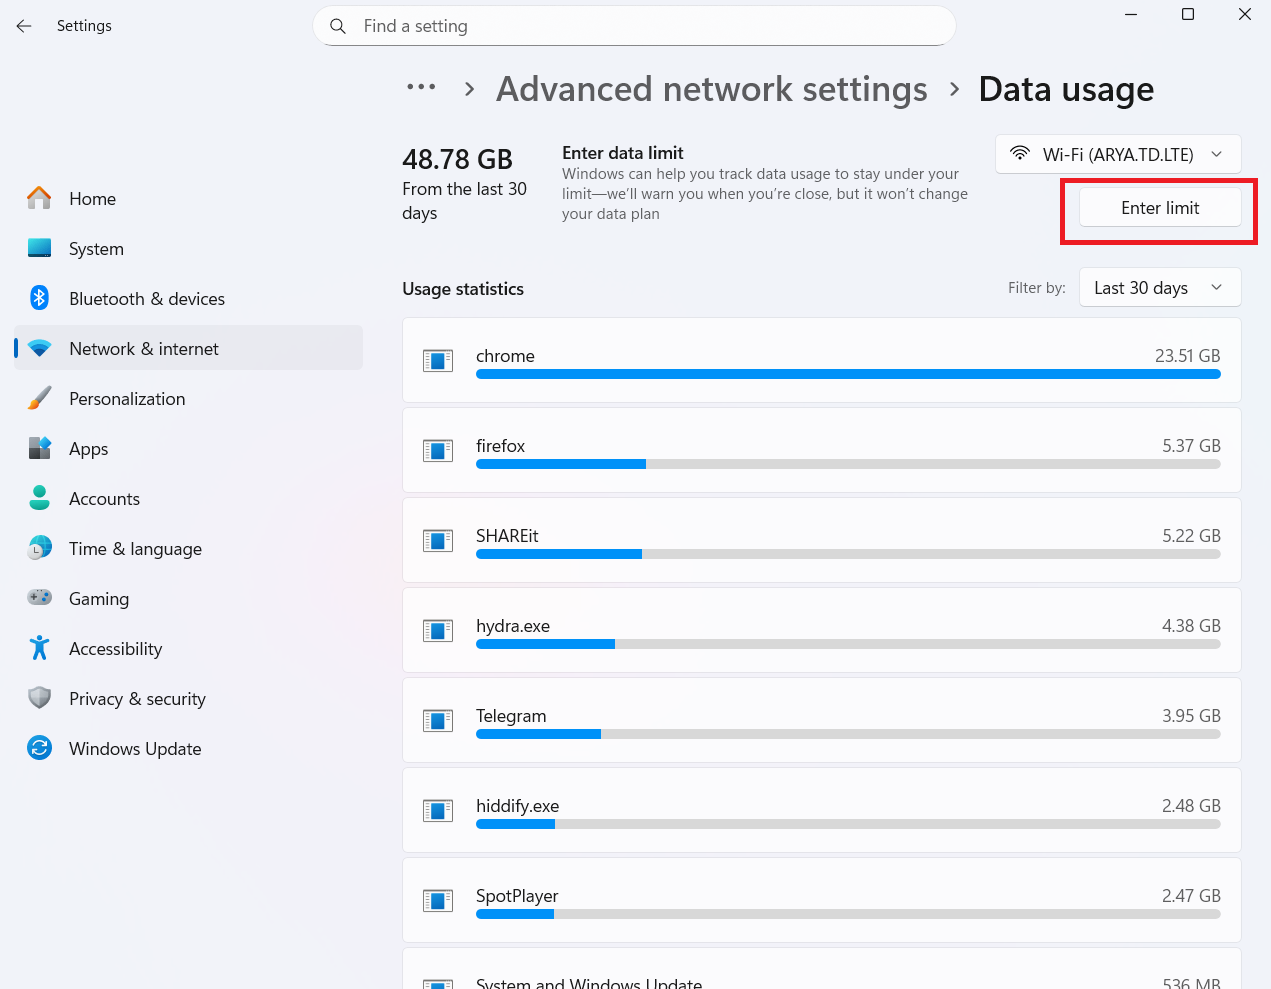The image size is (1271, 989).
Task: Click the hiddify.exe app icon
Action: point(438,810)
